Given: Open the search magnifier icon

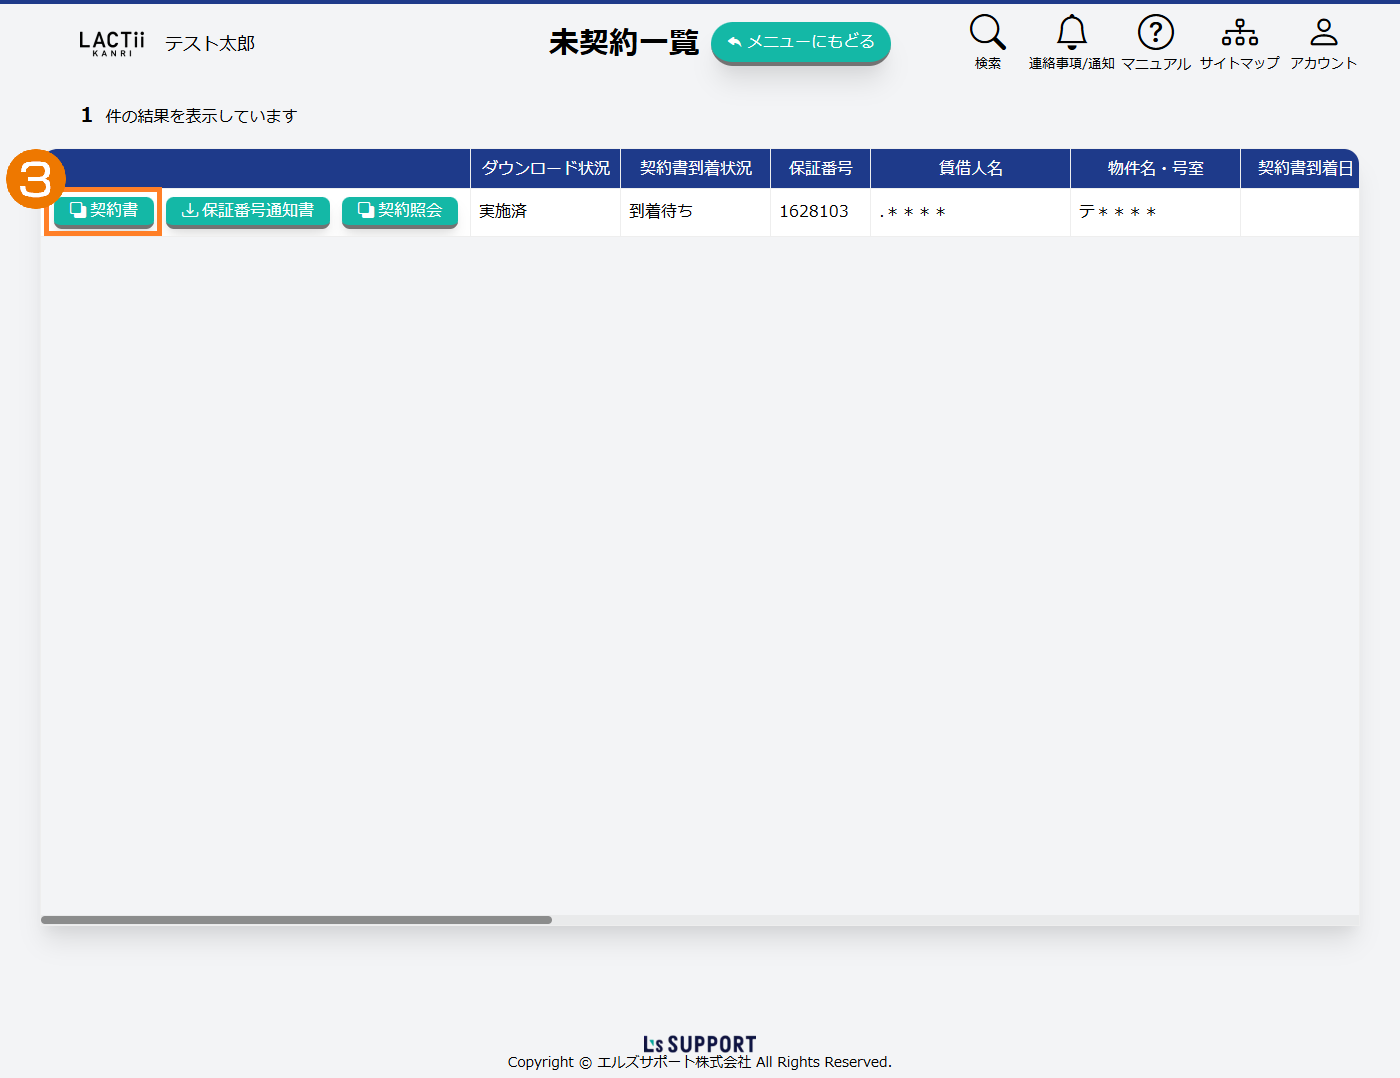Looking at the screenshot, I should tap(987, 33).
